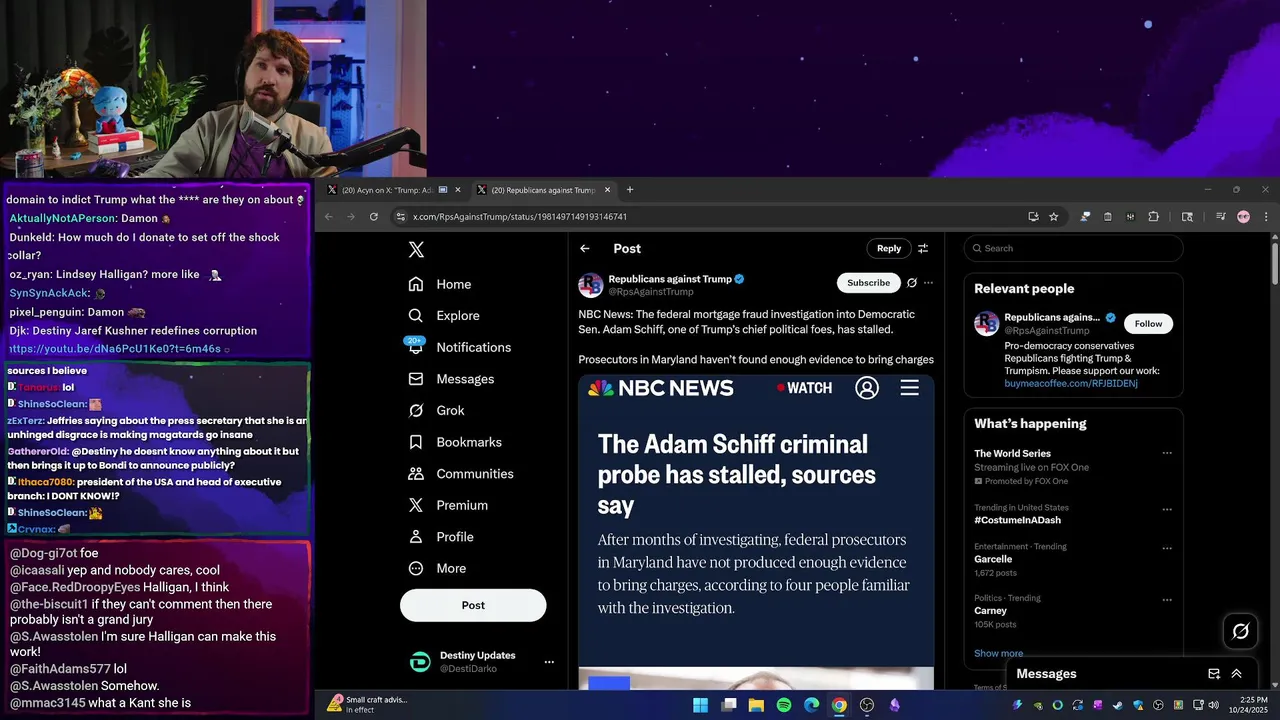Click the Grok explain icon on the post
This screenshot has height=720, width=1280.
point(911,283)
